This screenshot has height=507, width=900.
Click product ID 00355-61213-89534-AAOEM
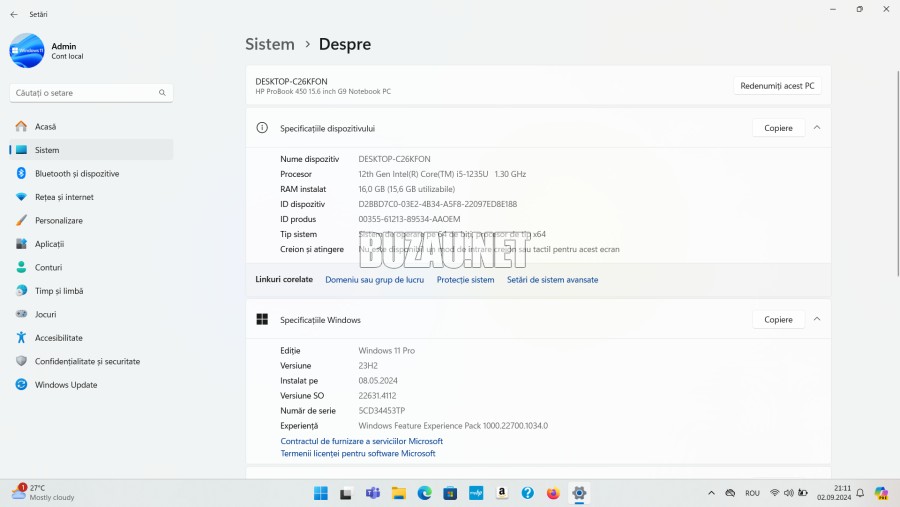tap(409, 219)
